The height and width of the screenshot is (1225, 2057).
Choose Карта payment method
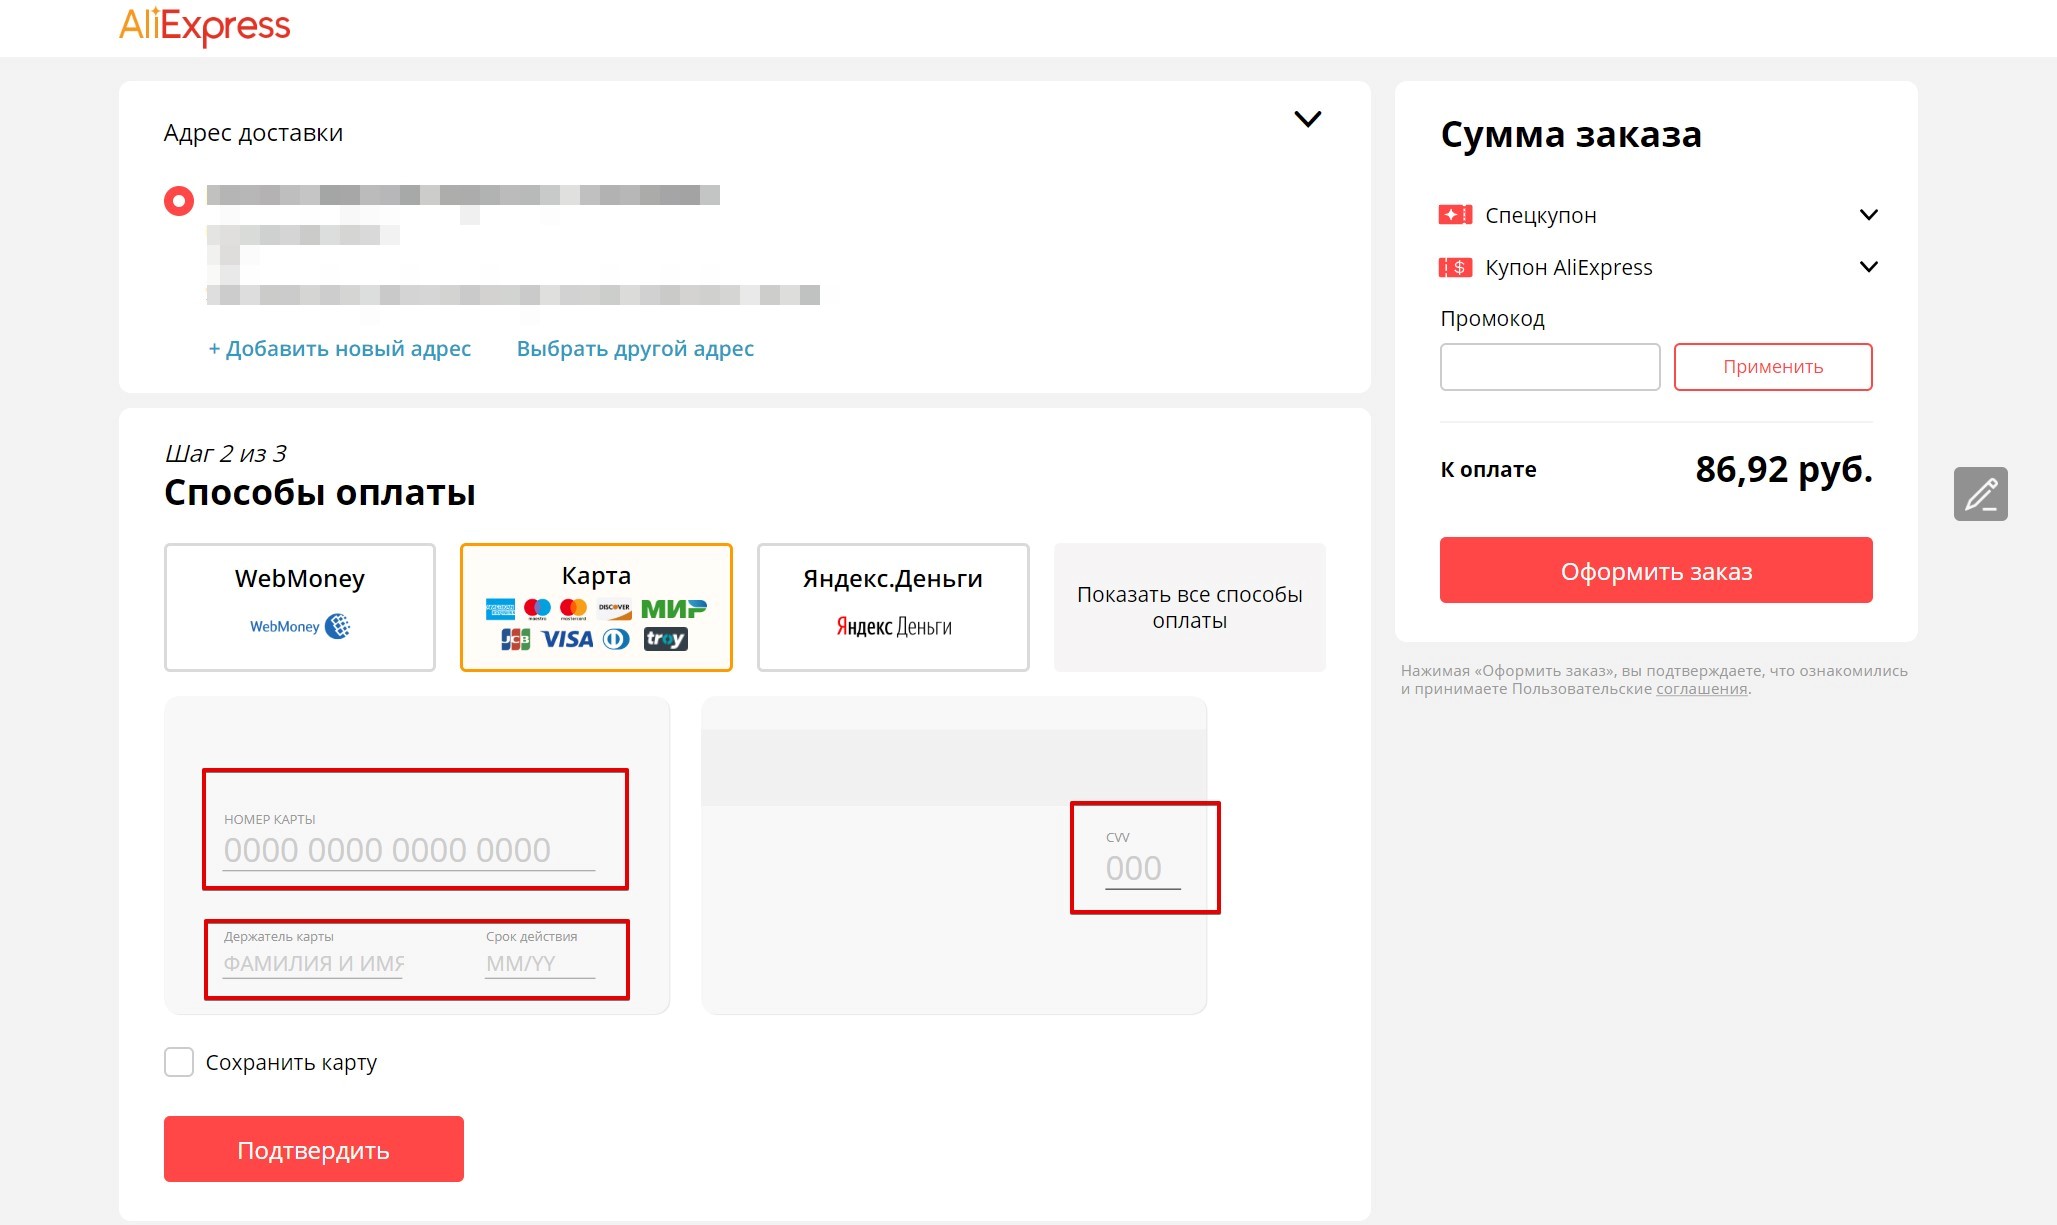pos(596,607)
